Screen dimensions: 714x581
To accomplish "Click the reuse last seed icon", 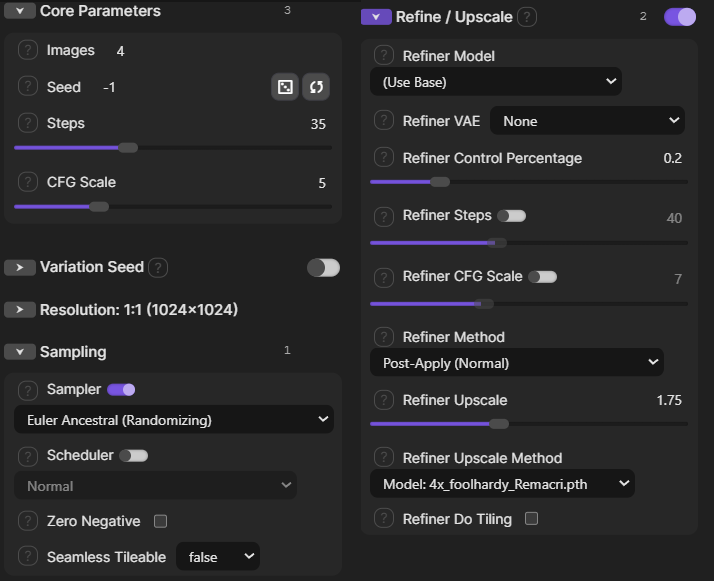I will [316, 87].
